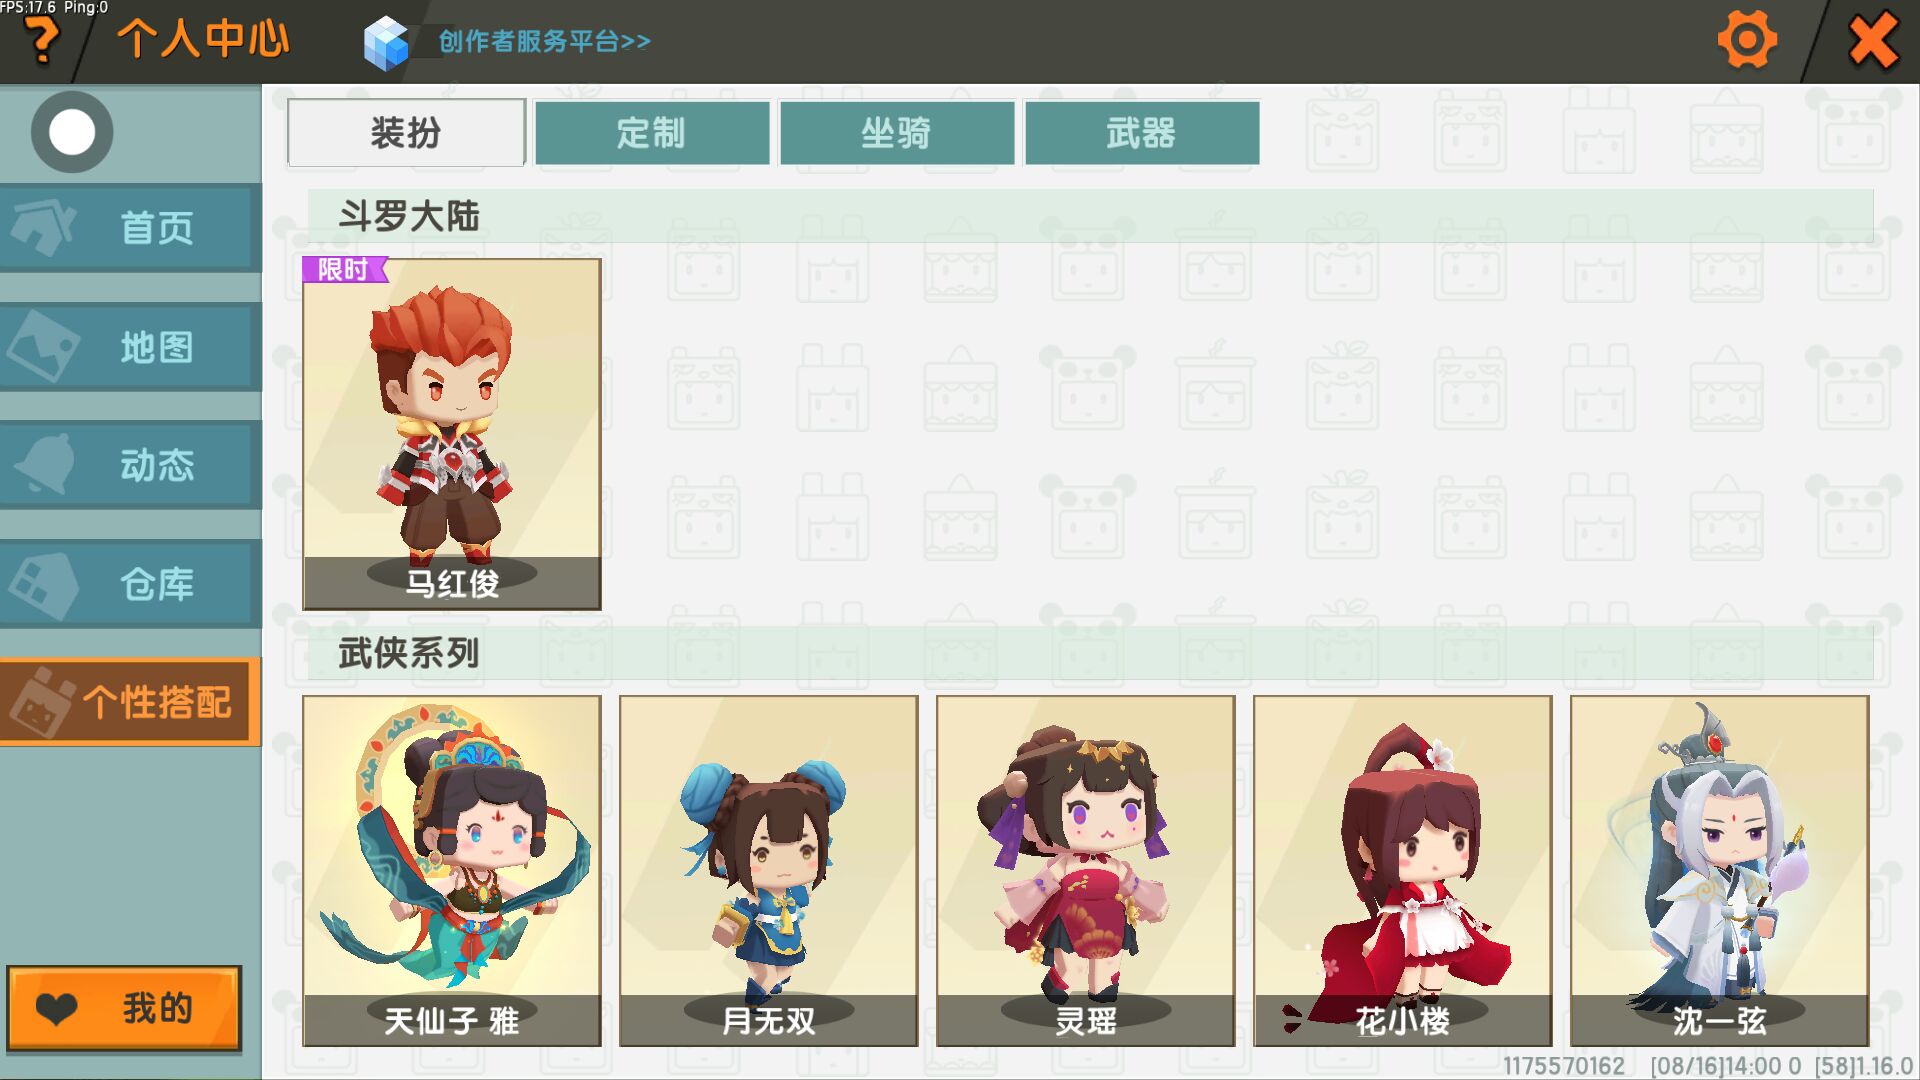Image resolution: width=1920 pixels, height=1080 pixels.
Task: Click the round profile avatar icon
Action: pyautogui.click(x=72, y=132)
